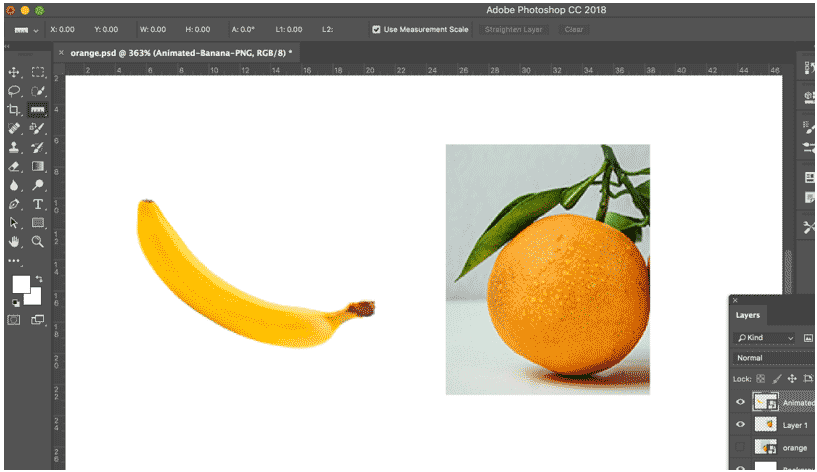Click the Clear button
The width and height of the screenshot is (817, 472).
tap(574, 30)
